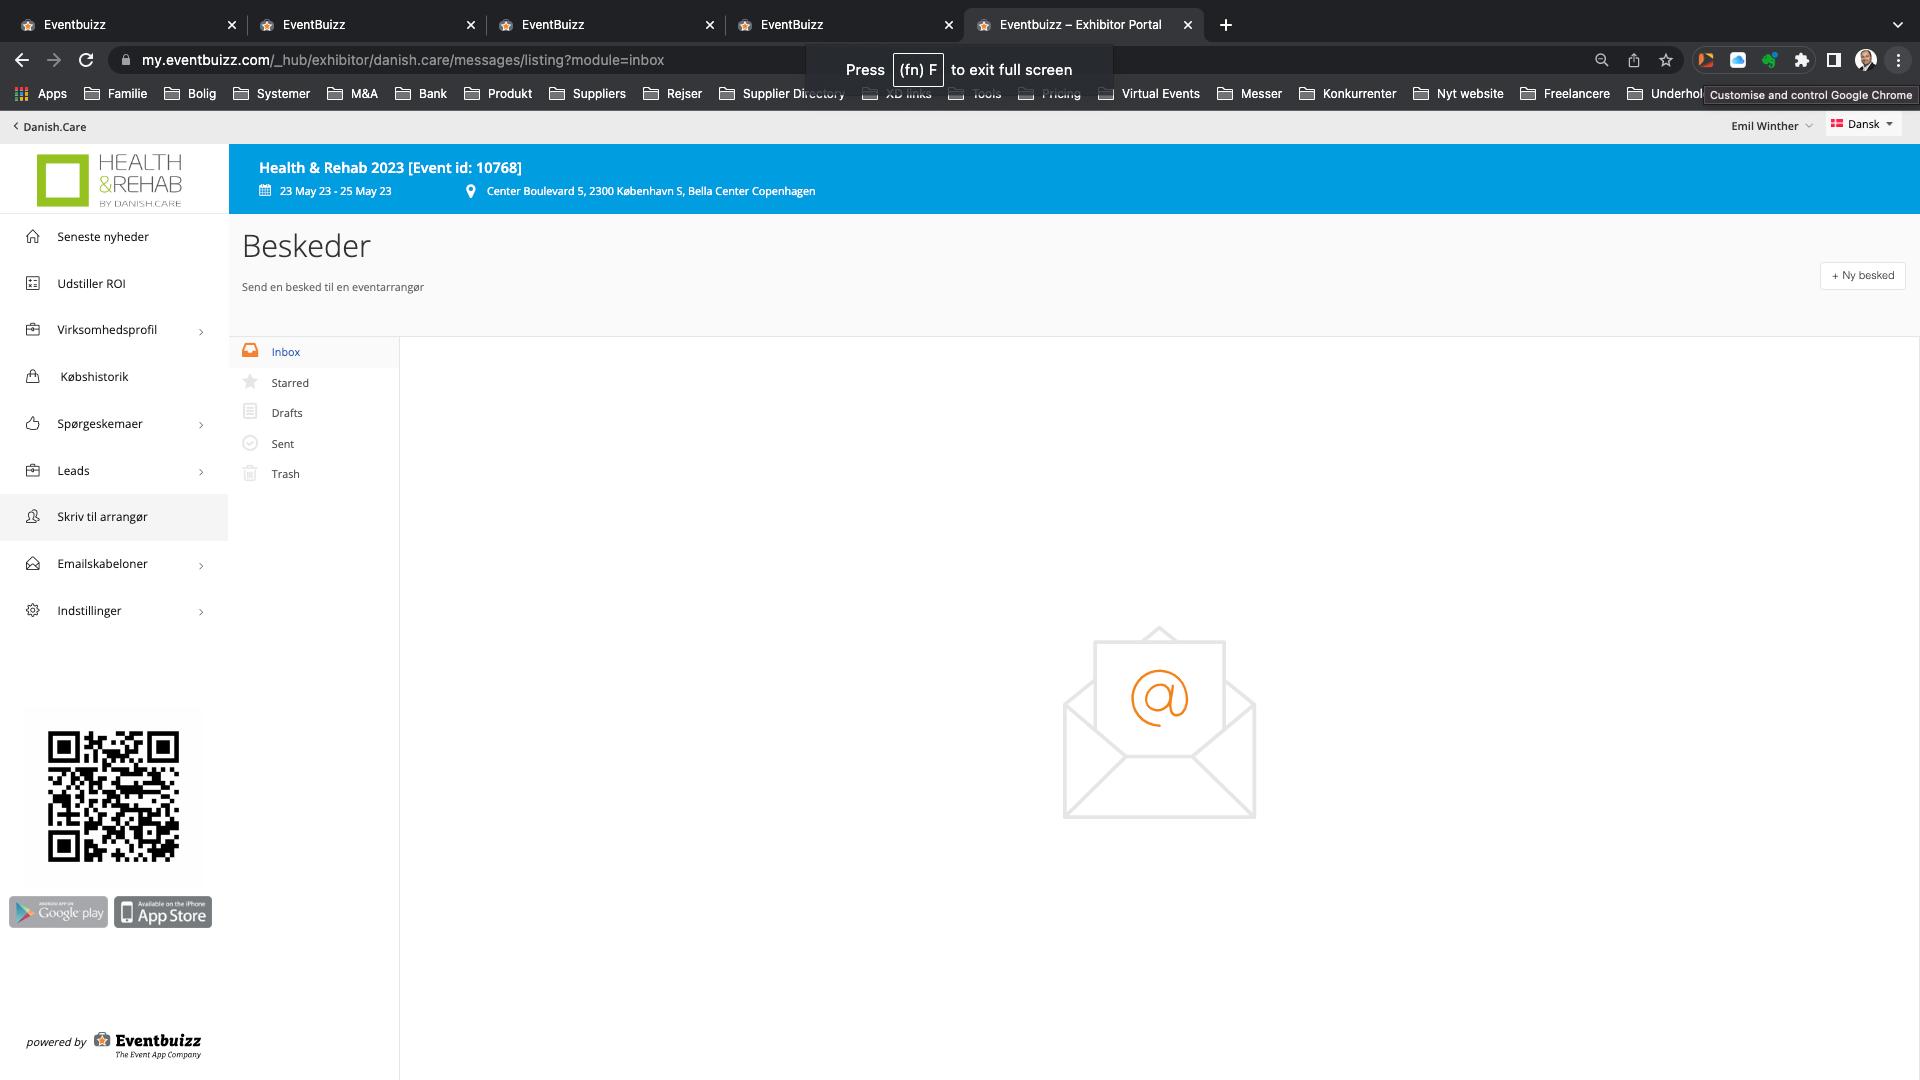Screen dimensions: 1920x1080
Task: Open Emil Winther user dropdown
Action: pos(1771,126)
